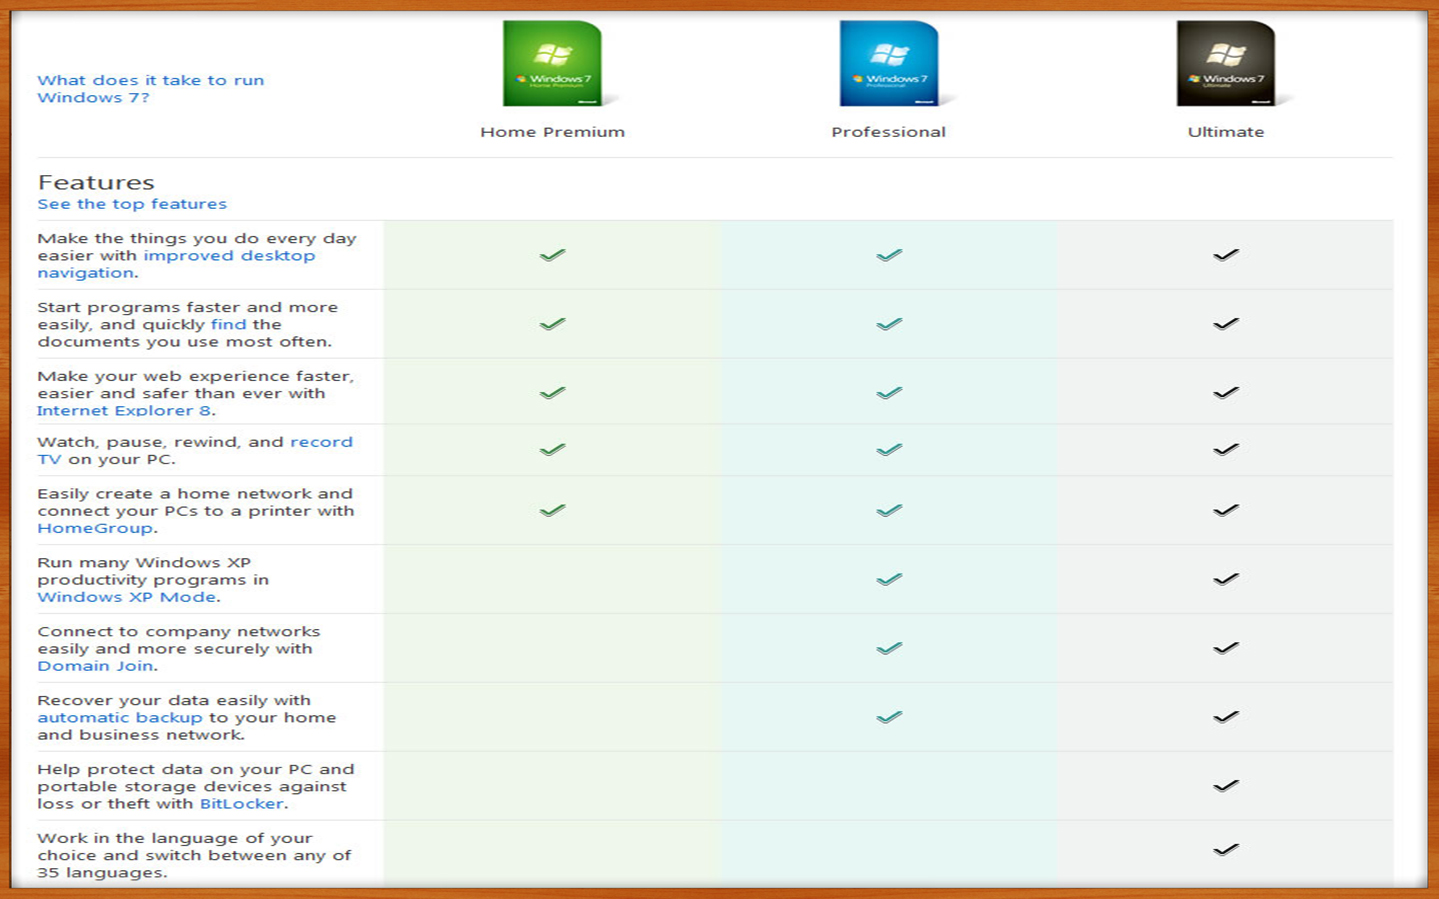1439x899 pixels.
Task: Follow the 'find' link in Start programs row
Action: [228, 324]
